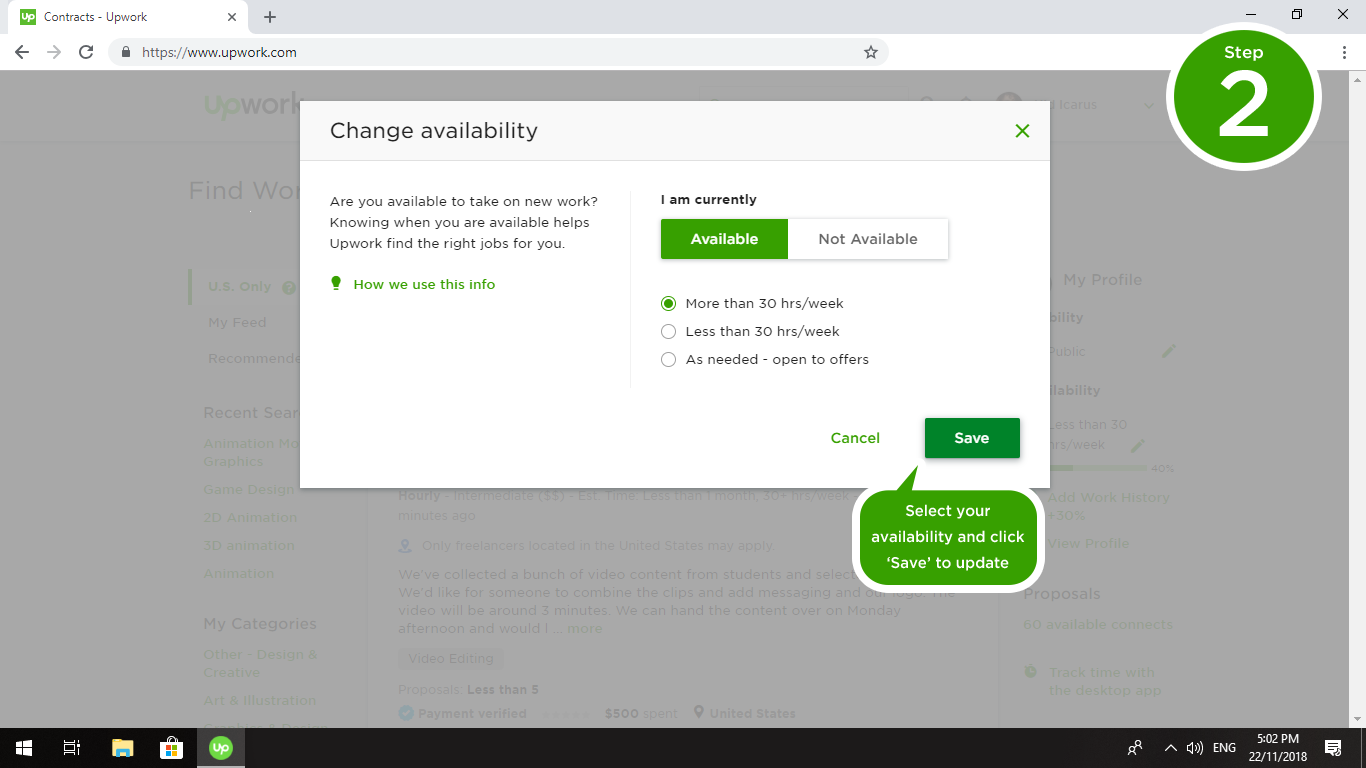The width and height of the screenshot is (1366, 768).
Task: Open the Windows Action Center notifications
Action: (1333, 748)
